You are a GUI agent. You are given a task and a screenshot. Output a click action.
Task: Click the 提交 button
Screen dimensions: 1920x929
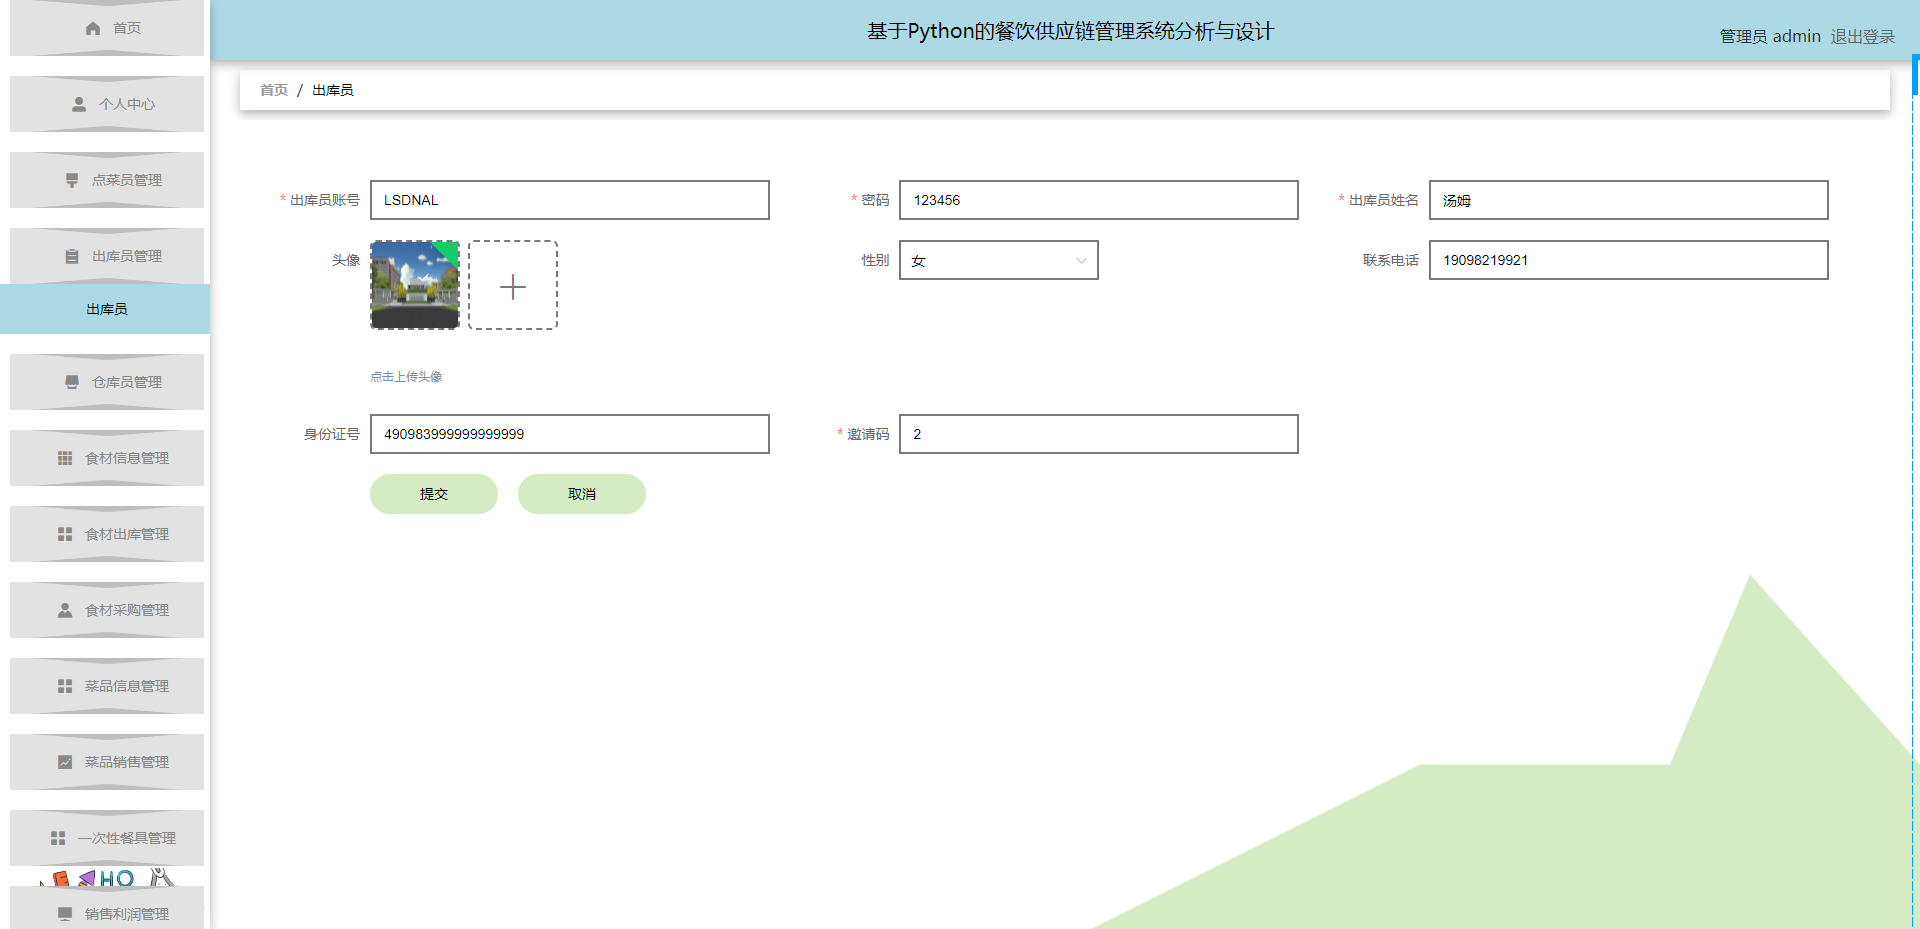click(434, 494)
